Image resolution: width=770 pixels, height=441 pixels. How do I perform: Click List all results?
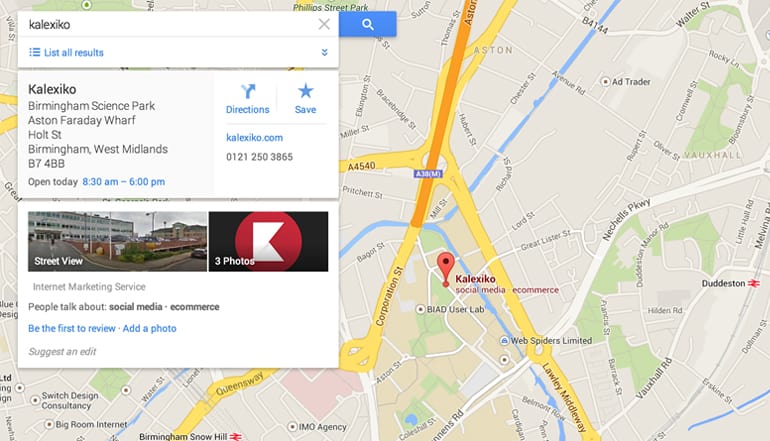[x=66, y=53]
